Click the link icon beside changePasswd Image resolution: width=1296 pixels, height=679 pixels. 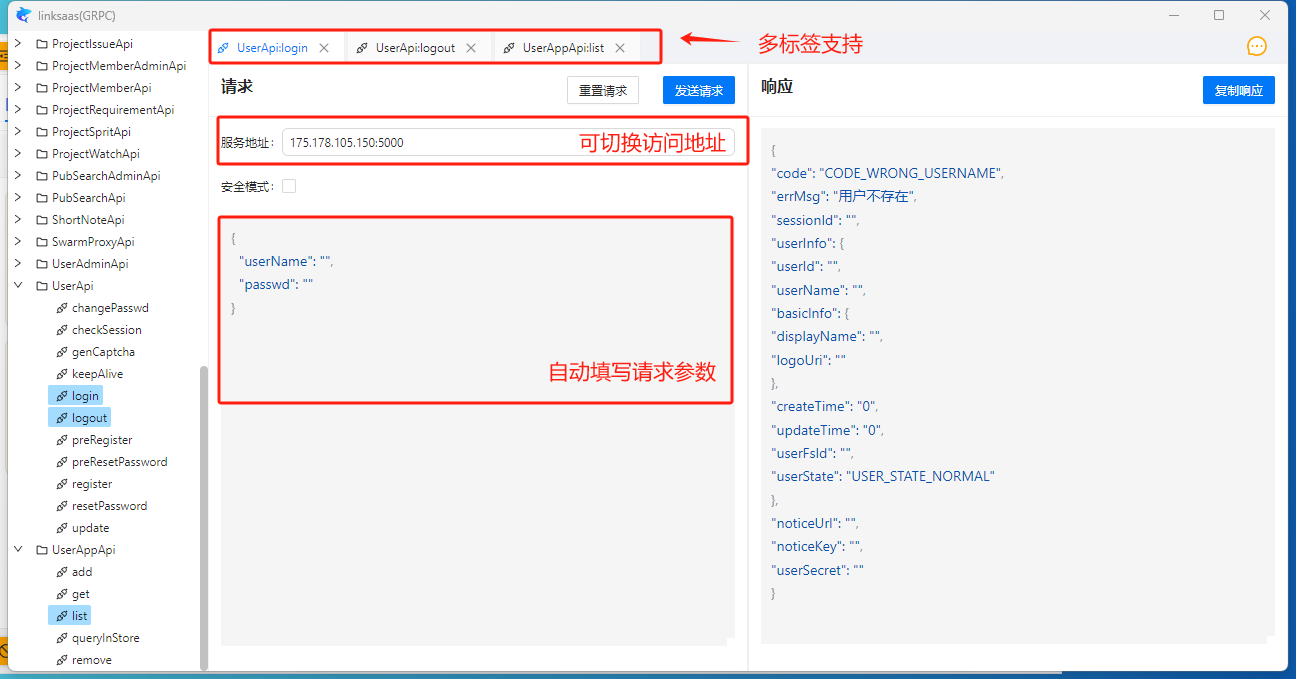point(62,308)
